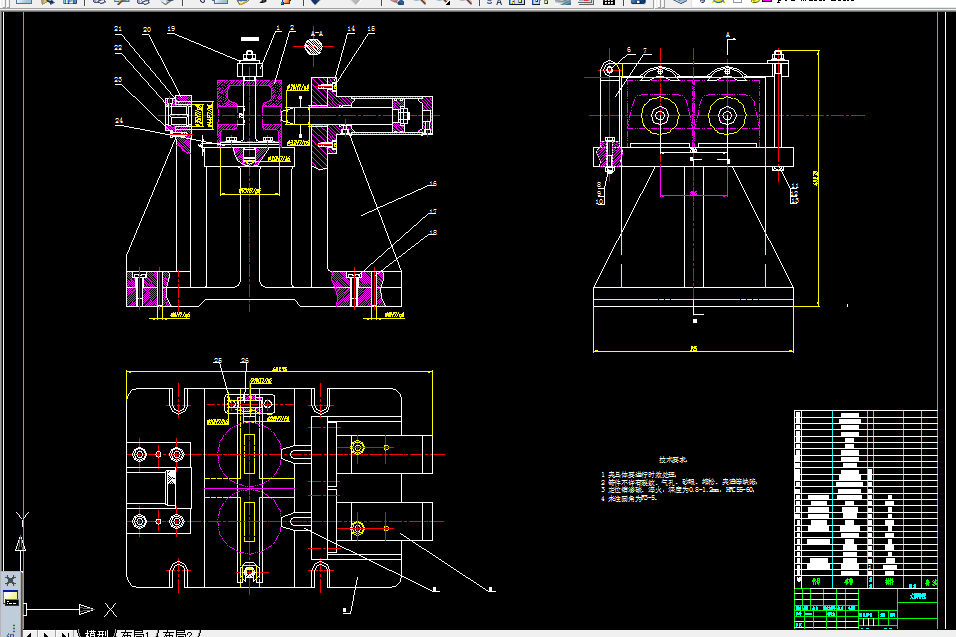Image resolution: width=956 pixels, height=637 pixels.
Task: Click part balloon number 16
Action: [433, 183]
